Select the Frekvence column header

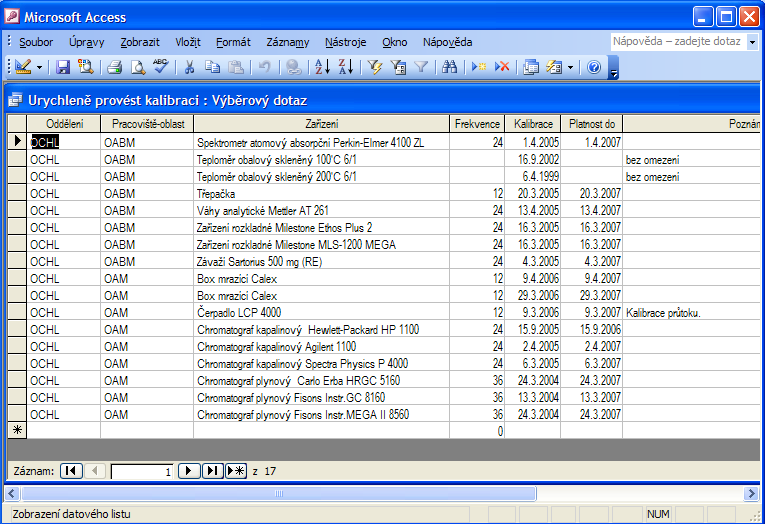tap(477, 124)
